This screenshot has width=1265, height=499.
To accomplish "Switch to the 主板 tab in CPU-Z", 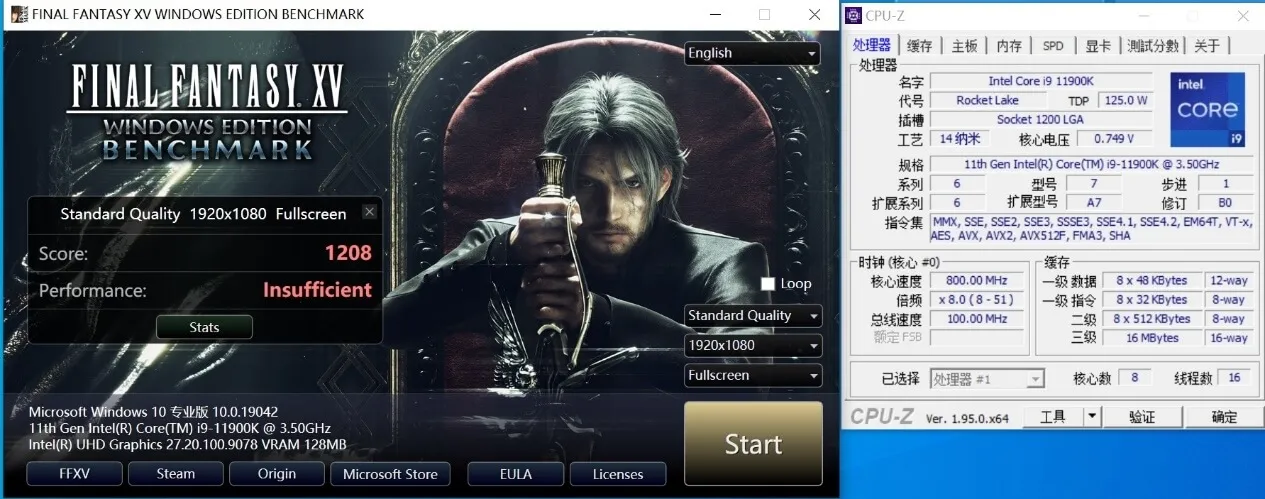I will pyautogui.click(x=964, y=46).
